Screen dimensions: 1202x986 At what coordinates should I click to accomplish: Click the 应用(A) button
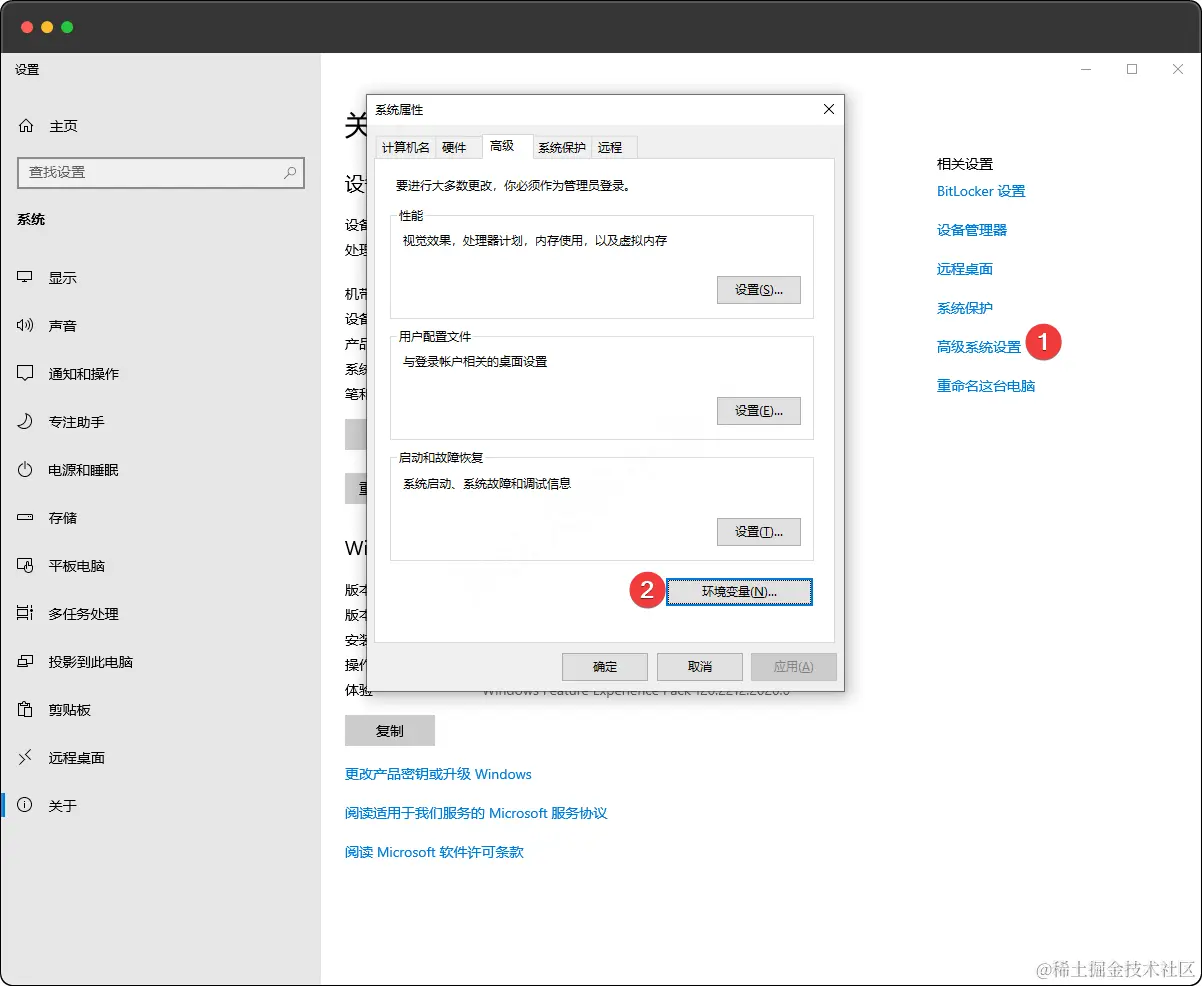[x=794, y=667]
